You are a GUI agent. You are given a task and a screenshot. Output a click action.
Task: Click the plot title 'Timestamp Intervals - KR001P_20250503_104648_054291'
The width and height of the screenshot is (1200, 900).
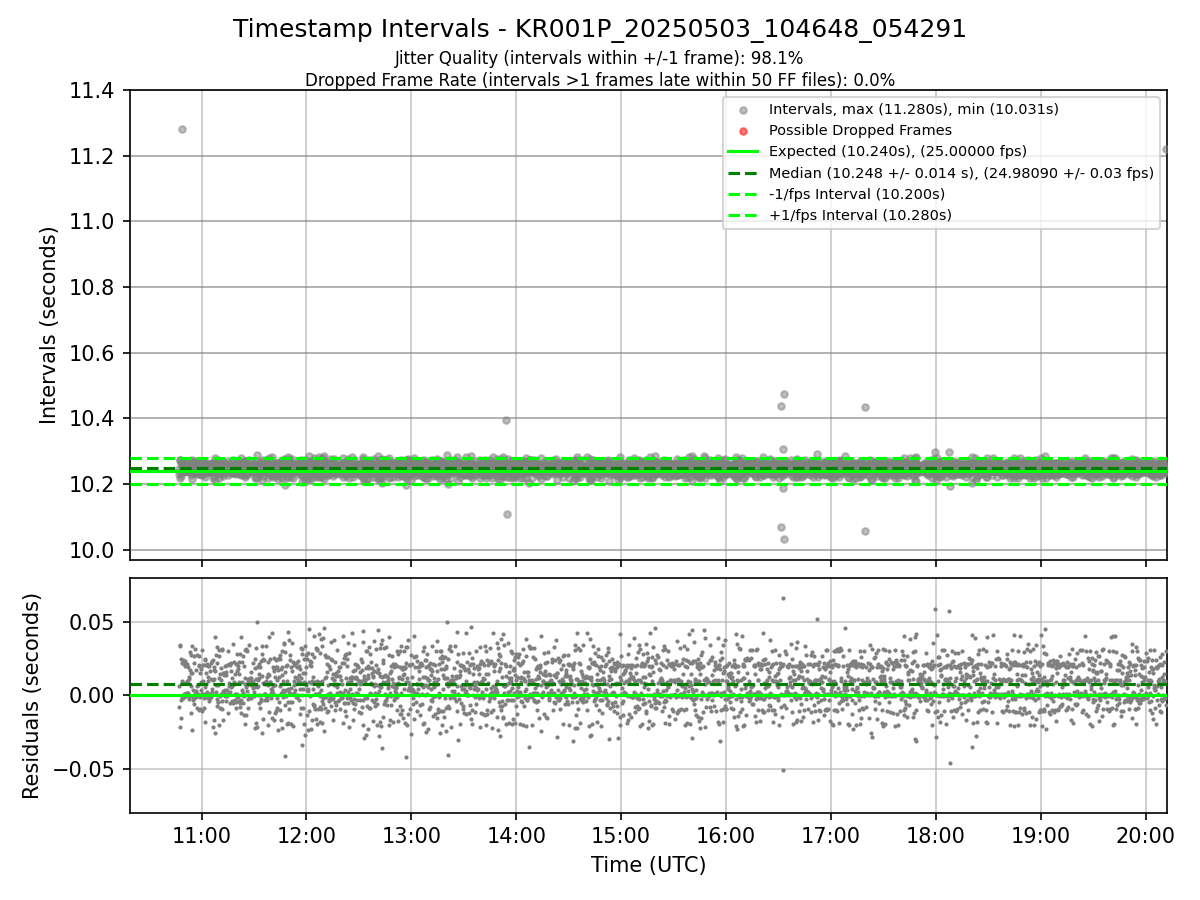coord(600,29)
